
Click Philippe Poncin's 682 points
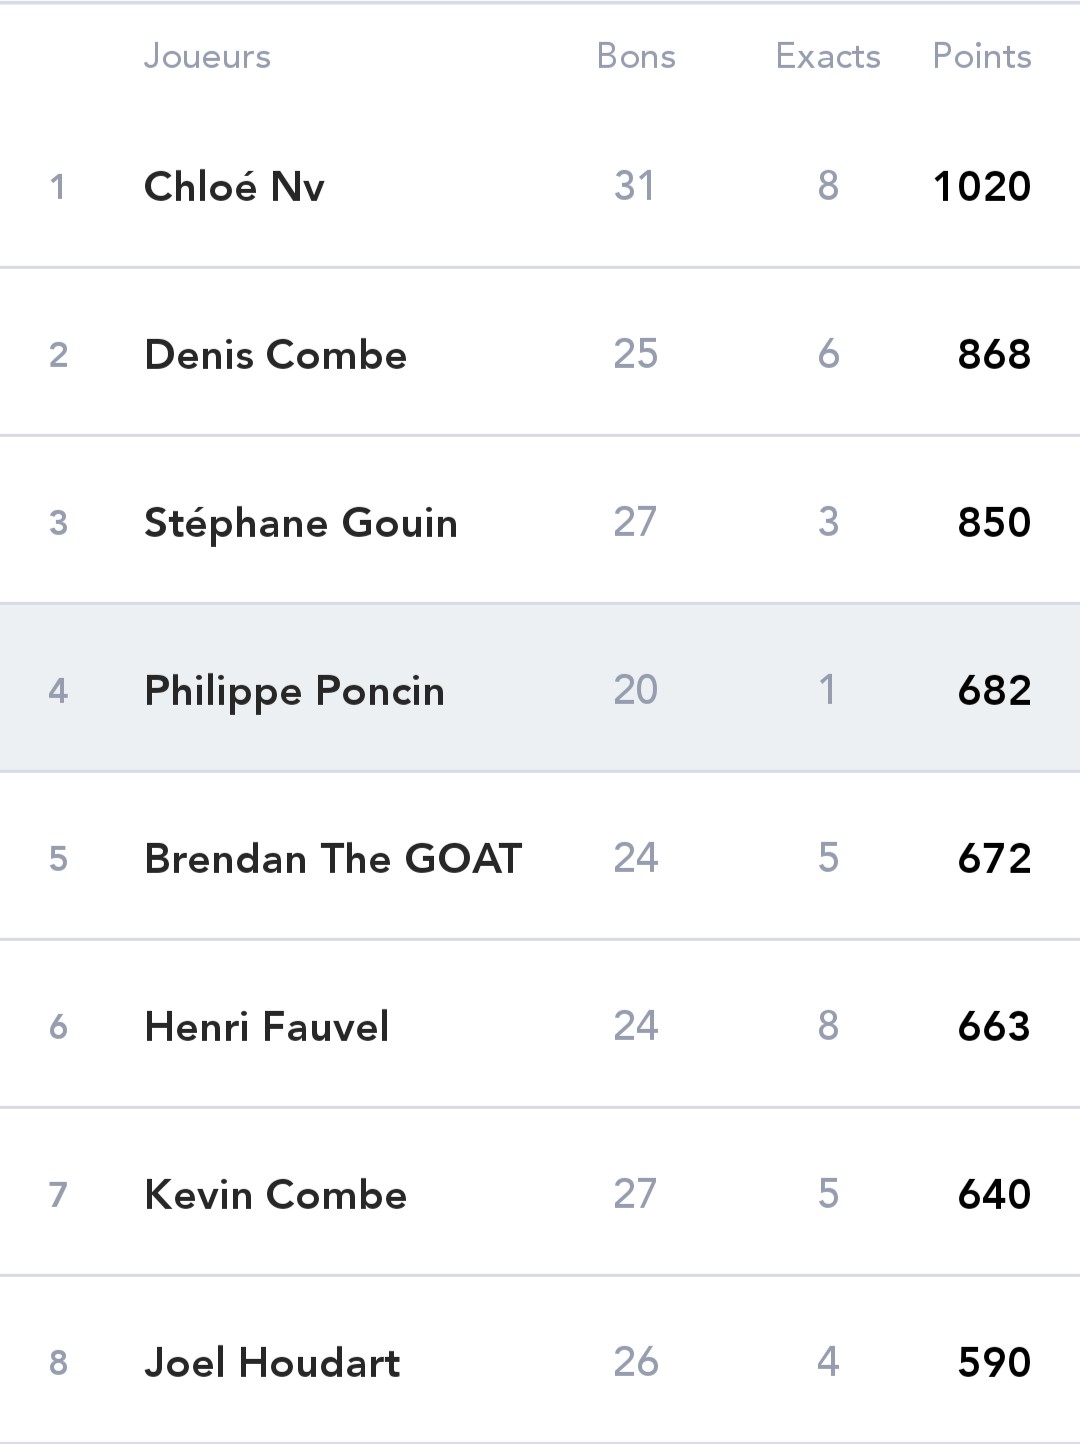[994, 691]
